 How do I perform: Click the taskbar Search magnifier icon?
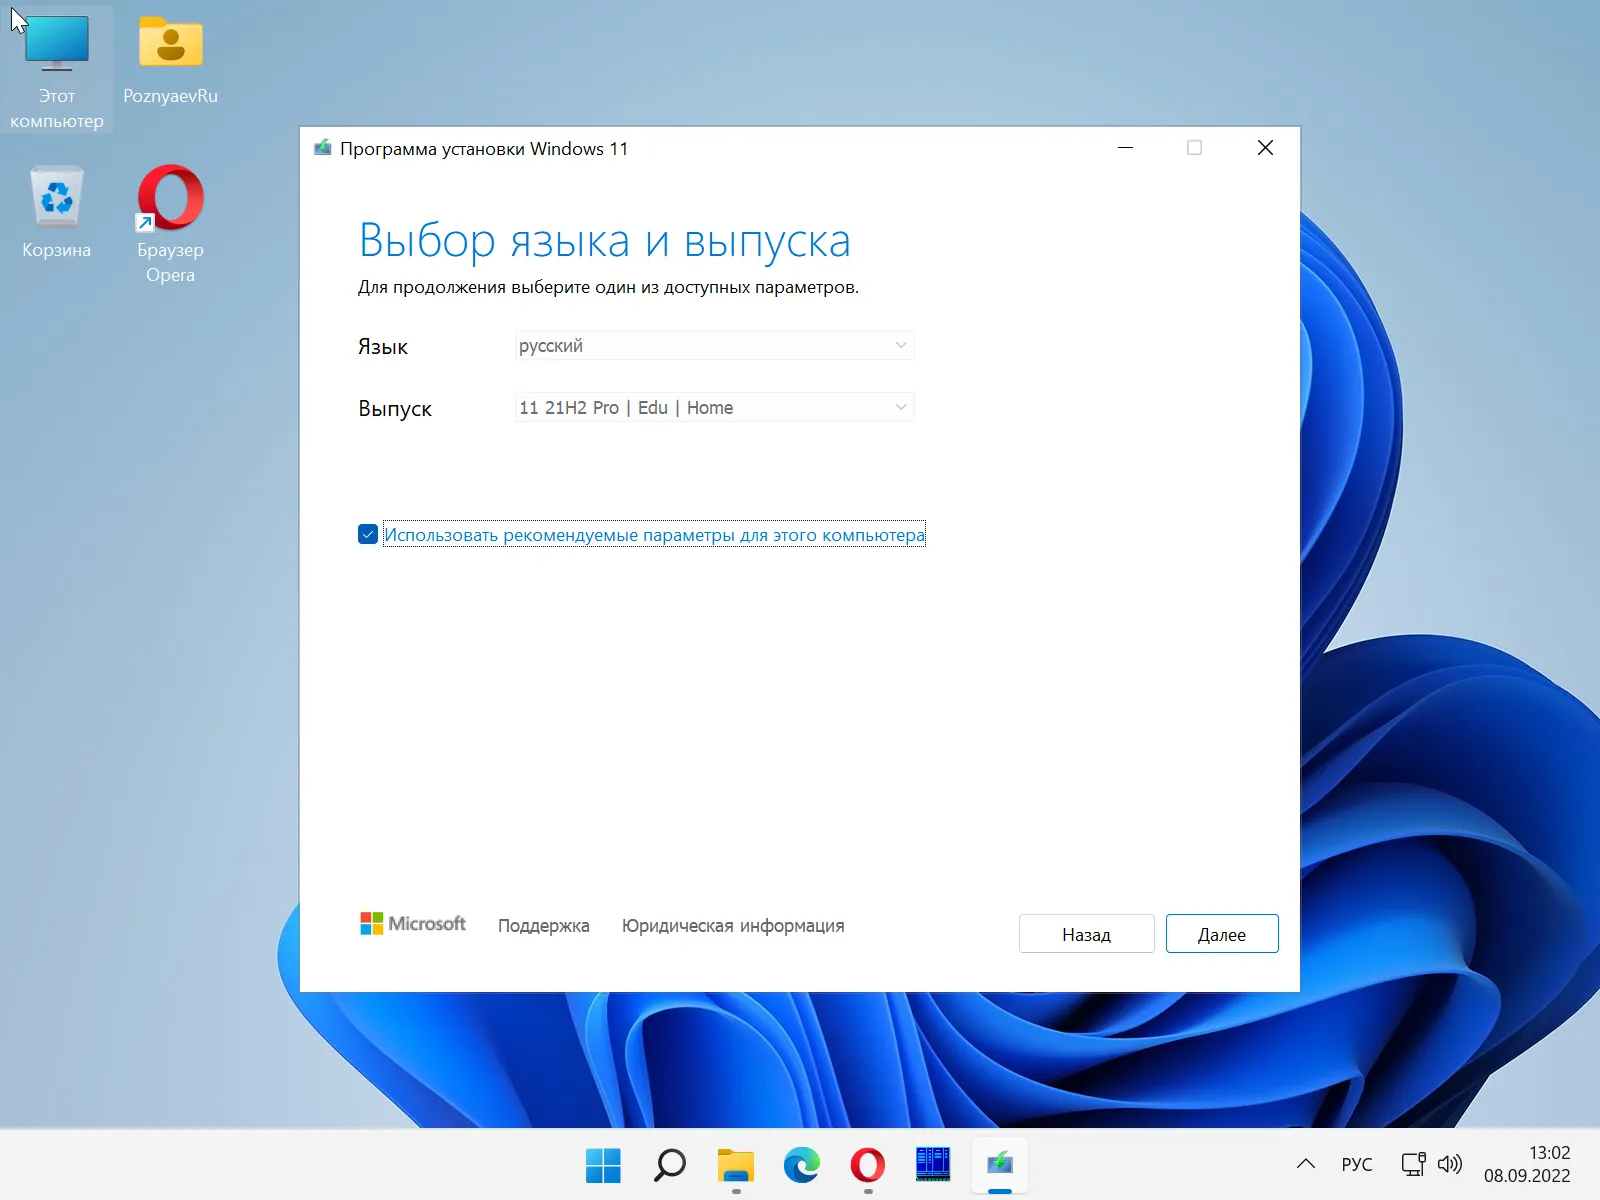(x=669, y=1165)
